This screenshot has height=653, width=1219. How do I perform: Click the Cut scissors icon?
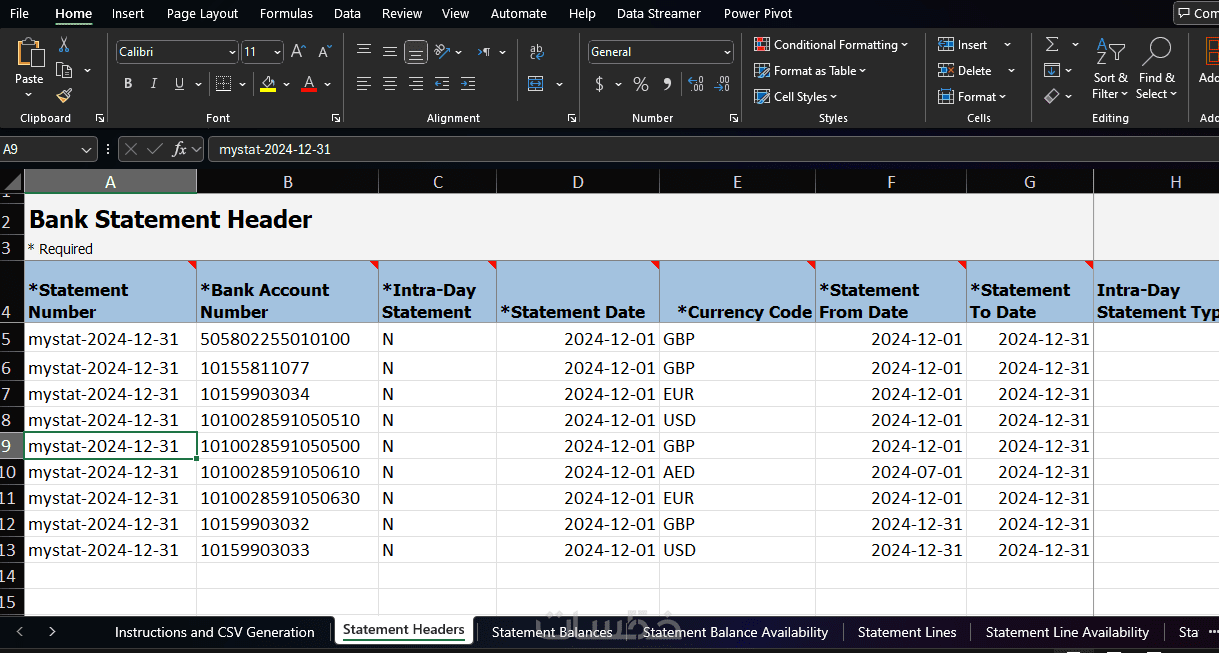64,45
